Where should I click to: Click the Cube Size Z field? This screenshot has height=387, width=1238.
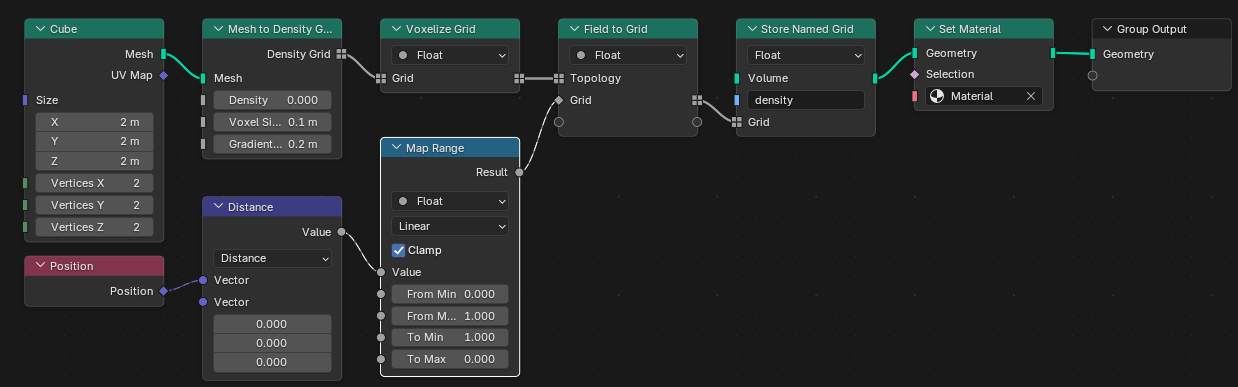tap(94, 160)
